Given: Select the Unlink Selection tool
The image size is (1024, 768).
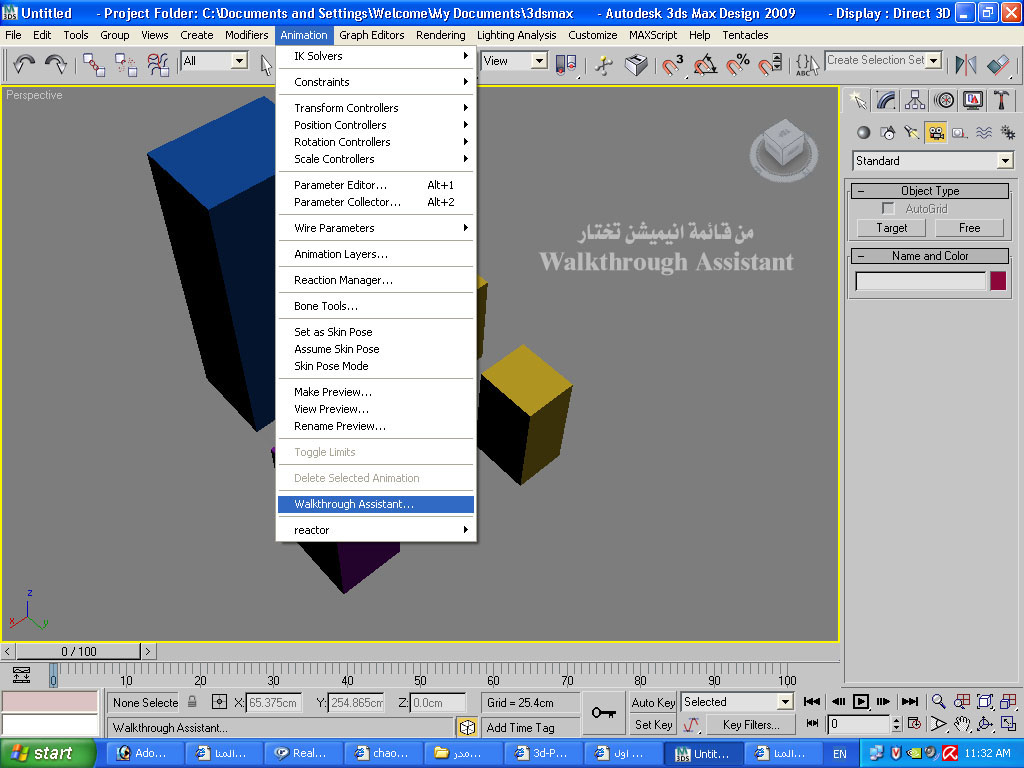Looking at the screenshot, I should [125, 64].
